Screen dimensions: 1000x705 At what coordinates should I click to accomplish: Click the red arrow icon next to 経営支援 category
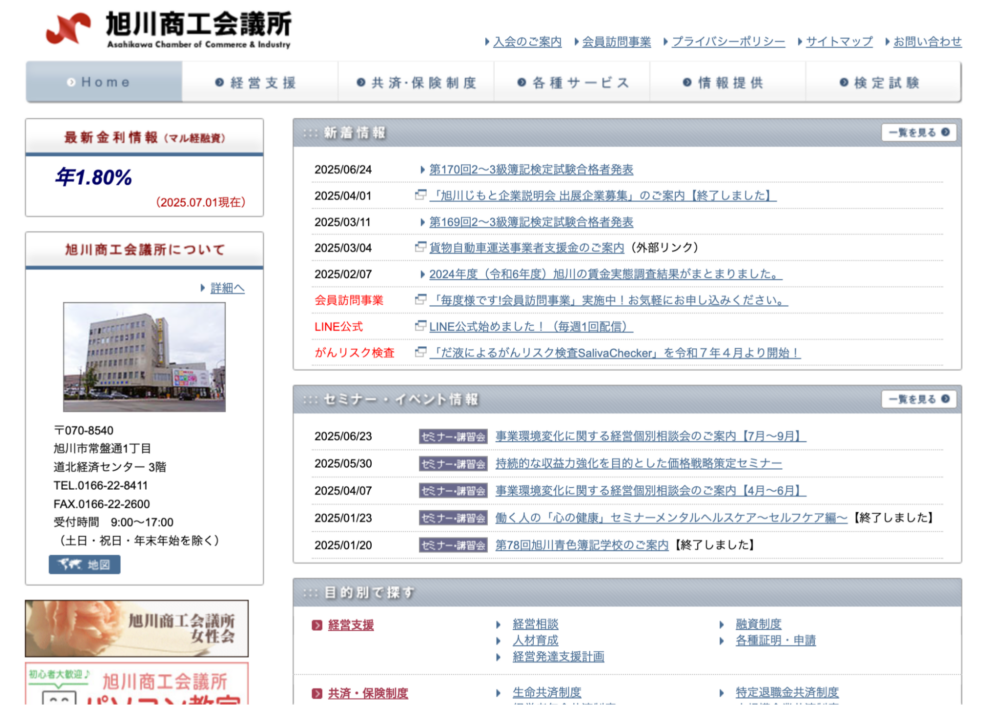(317, 625)
